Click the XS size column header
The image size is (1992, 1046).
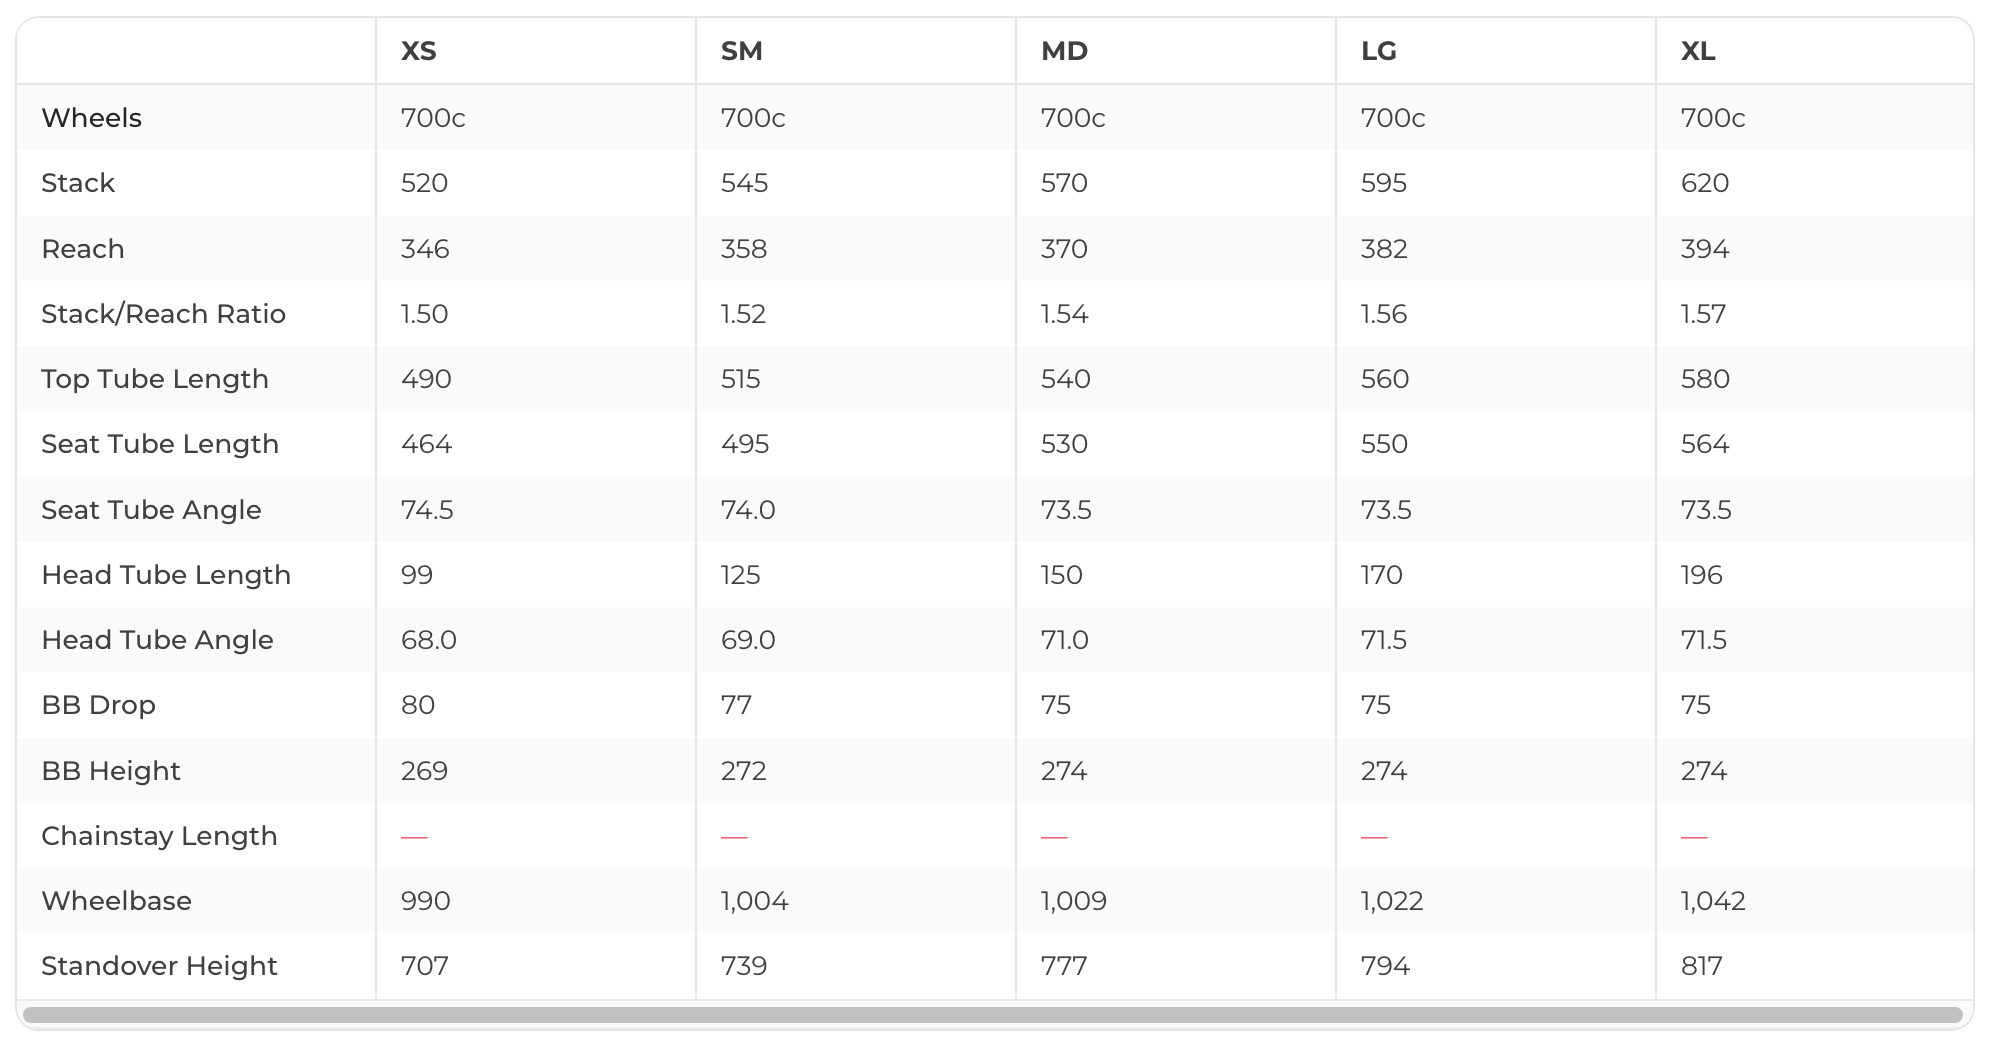click(418, 51)
